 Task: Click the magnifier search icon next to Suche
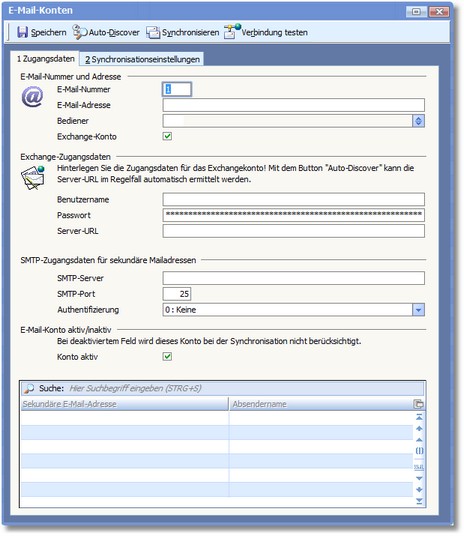pyautogui.click(x=29, y=388)
